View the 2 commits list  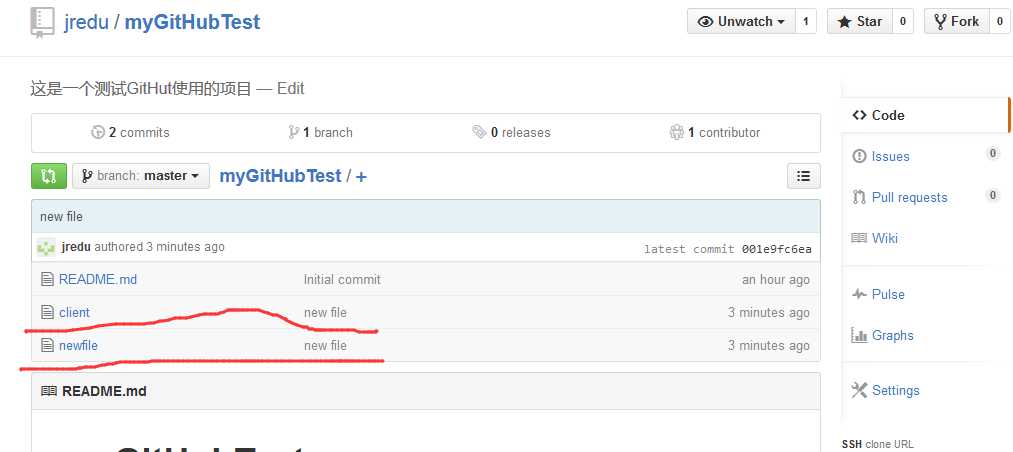(131, 132)
